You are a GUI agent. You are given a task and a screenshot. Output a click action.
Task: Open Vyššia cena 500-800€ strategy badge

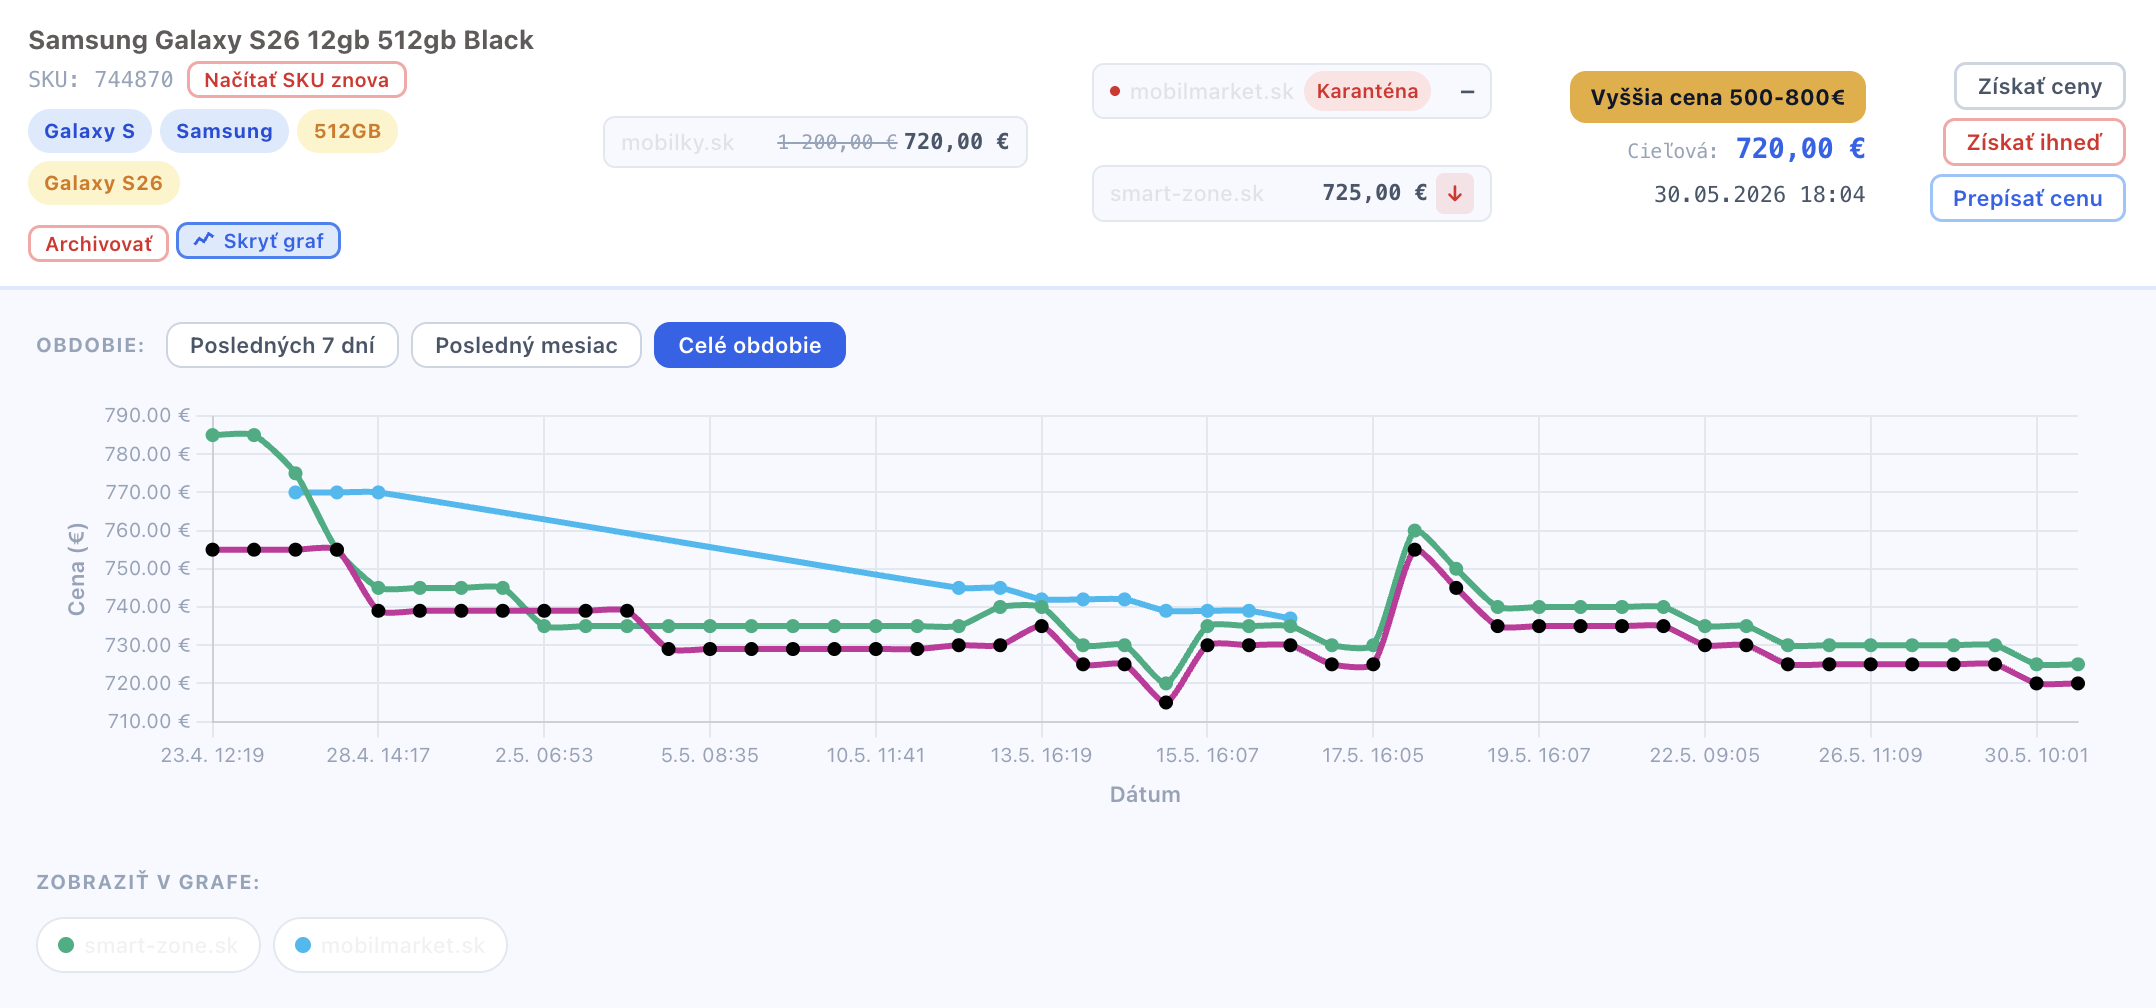point(1718,97)
